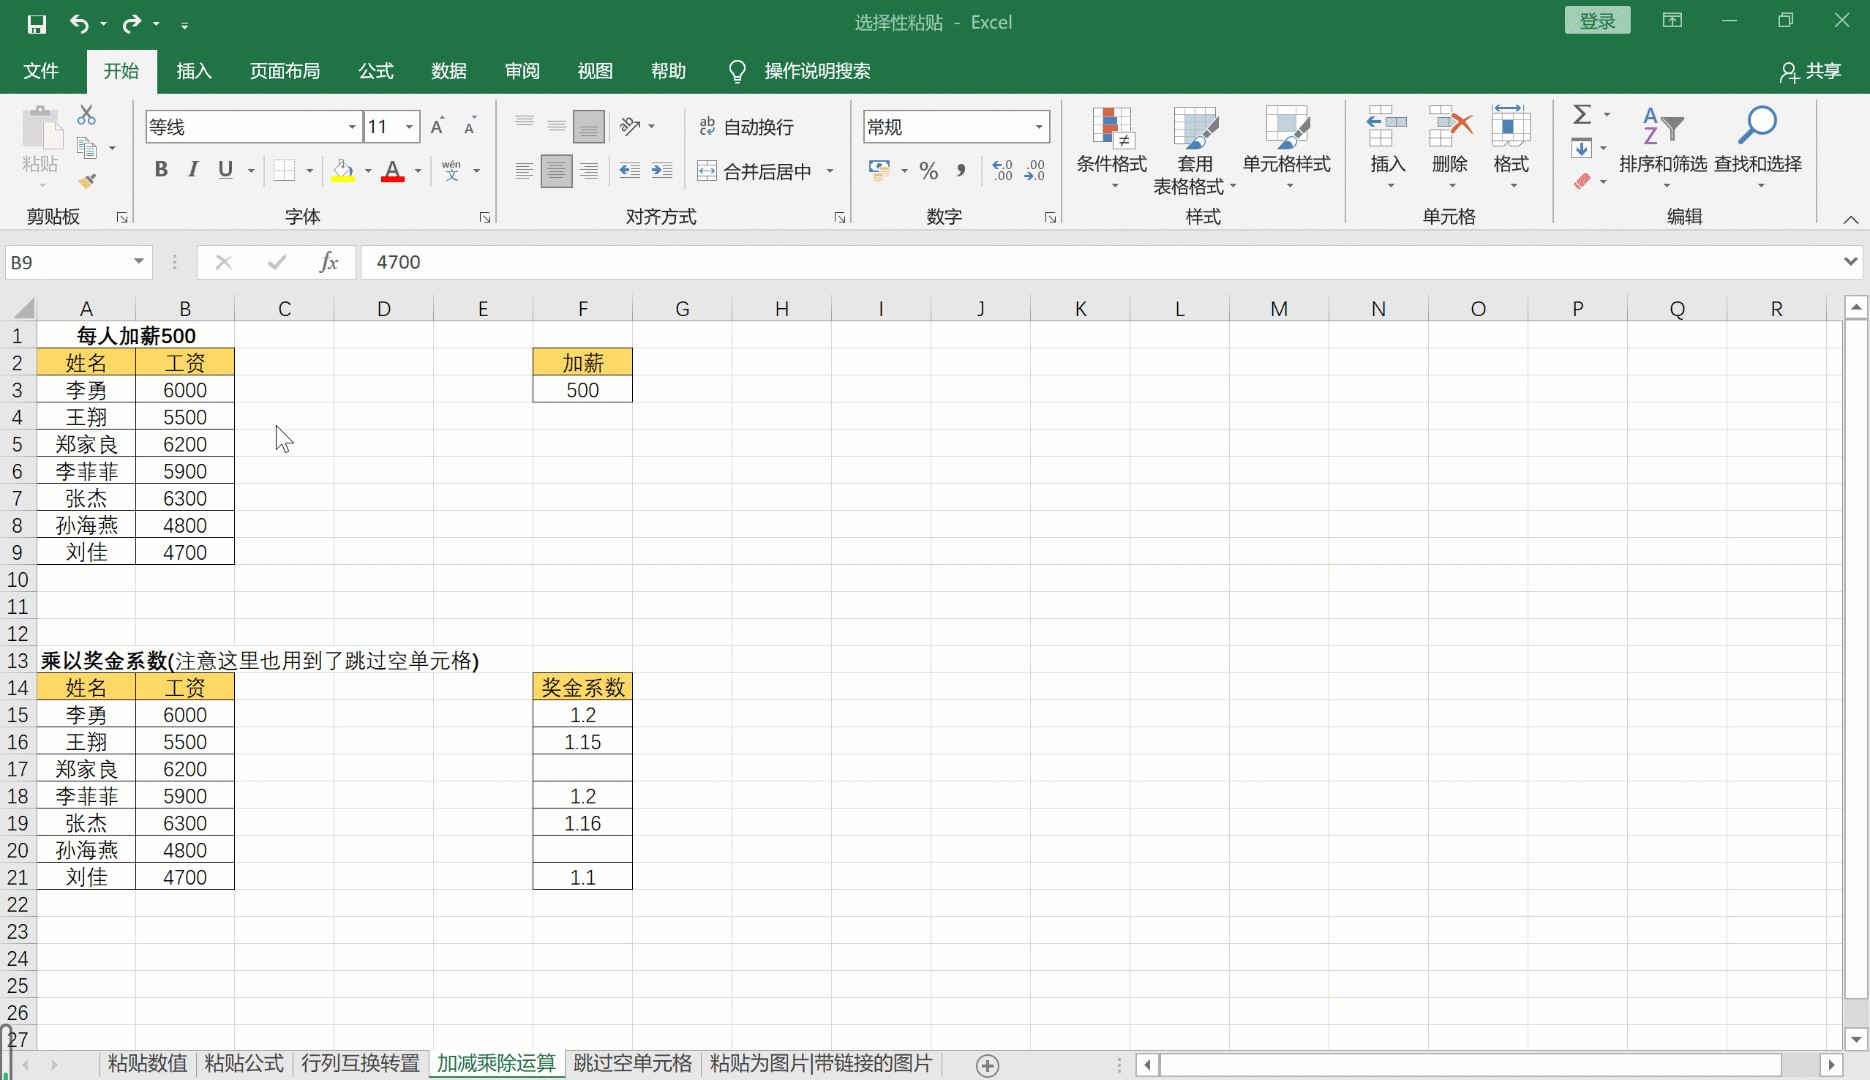
Task: Open the 文件 menu
Action: 41,71
